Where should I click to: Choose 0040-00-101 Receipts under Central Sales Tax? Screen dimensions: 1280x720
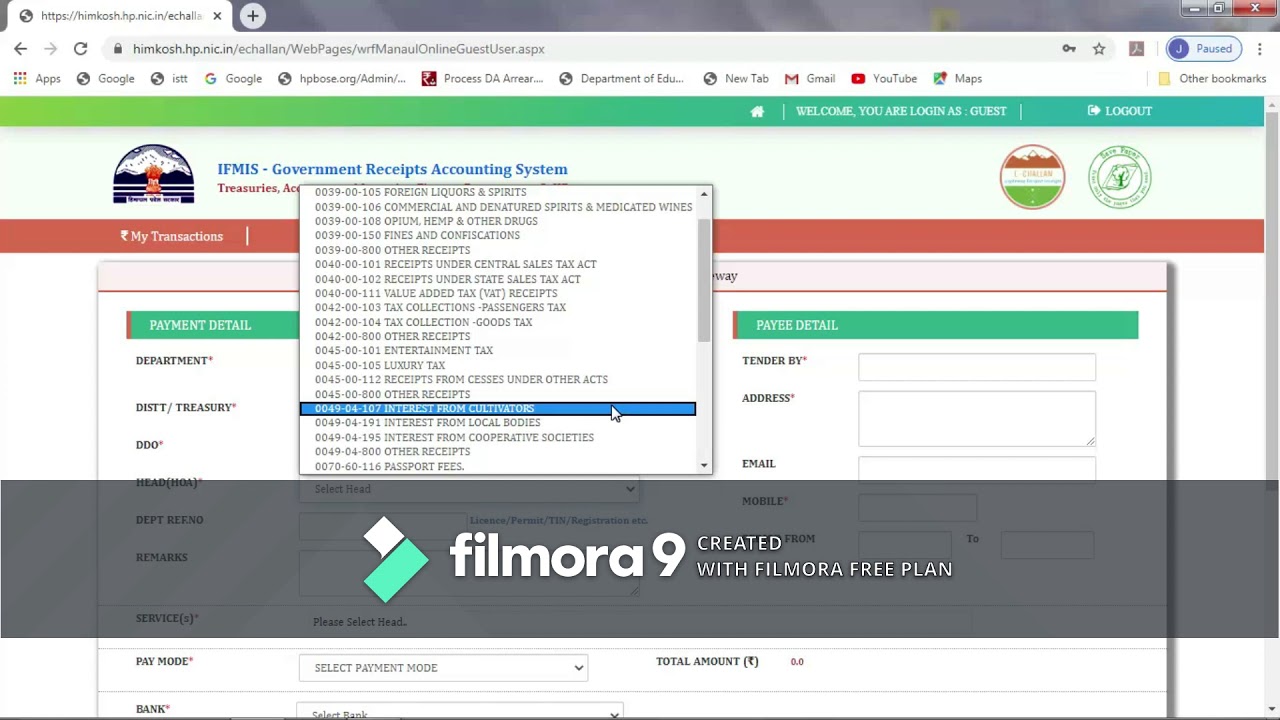498,264
